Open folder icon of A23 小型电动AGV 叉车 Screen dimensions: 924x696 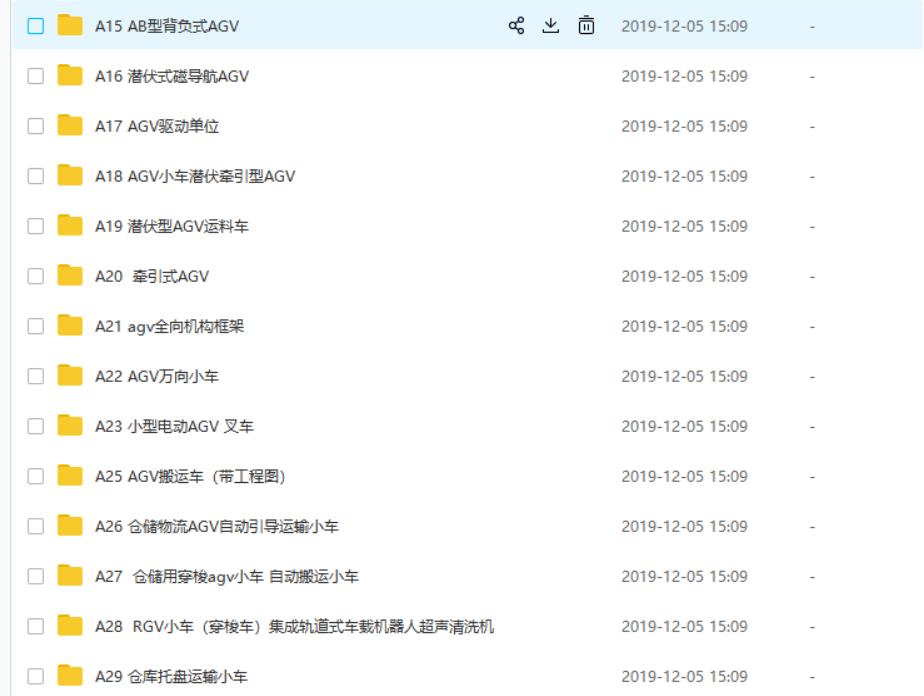pyautogui.click(x=70, y=425)
